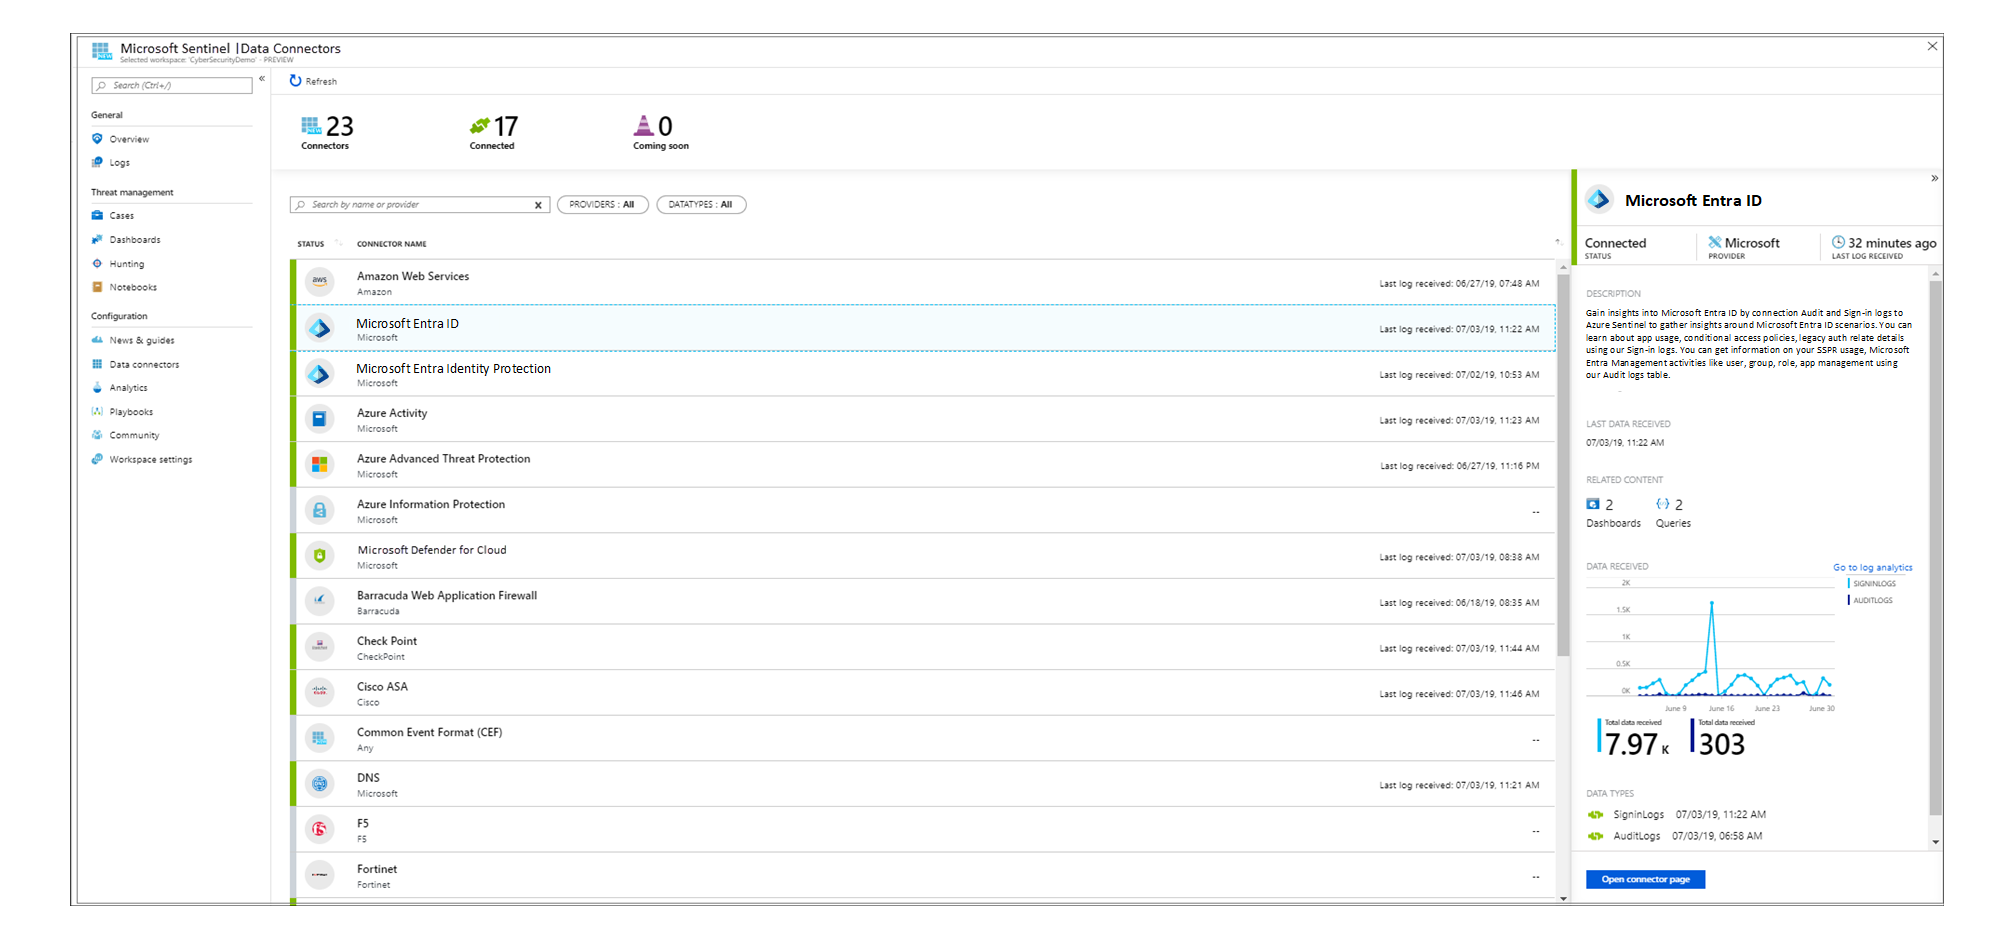Screen dimensions: 2014x939
Task: Open the Community menu item
Action: tap(135, 436)
